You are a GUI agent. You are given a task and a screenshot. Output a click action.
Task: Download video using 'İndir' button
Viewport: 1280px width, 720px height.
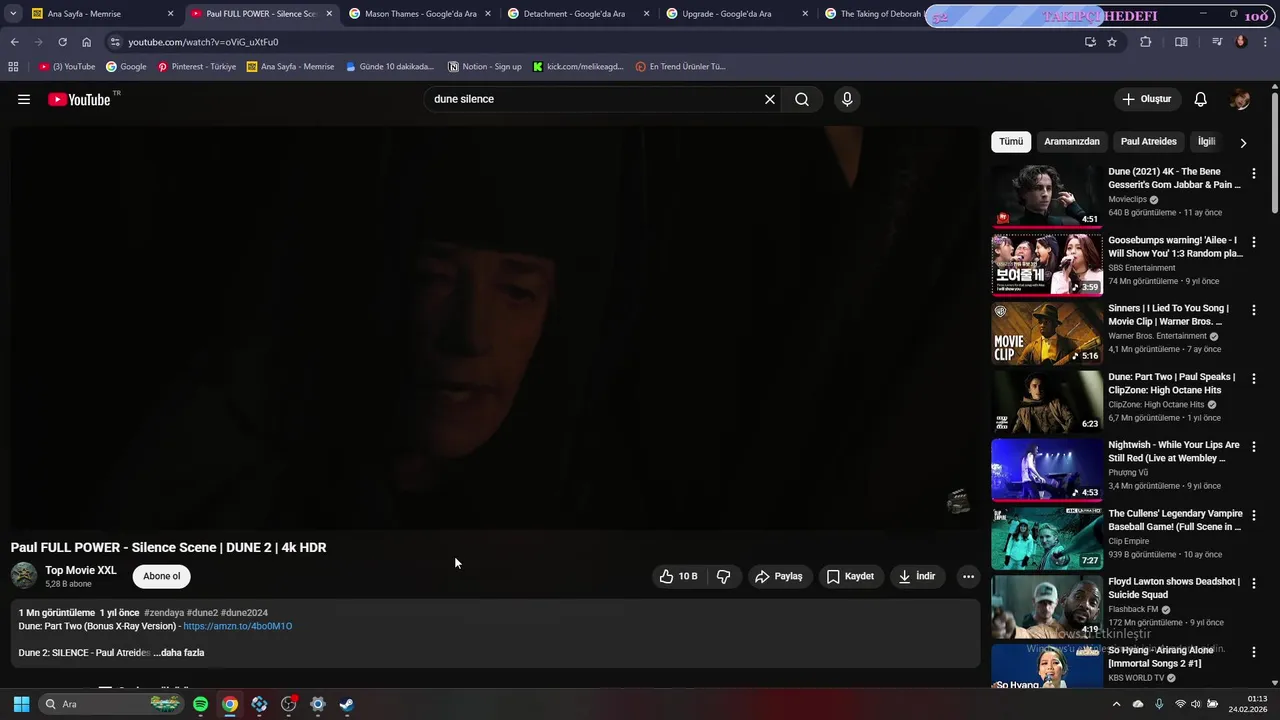(917, 576)
